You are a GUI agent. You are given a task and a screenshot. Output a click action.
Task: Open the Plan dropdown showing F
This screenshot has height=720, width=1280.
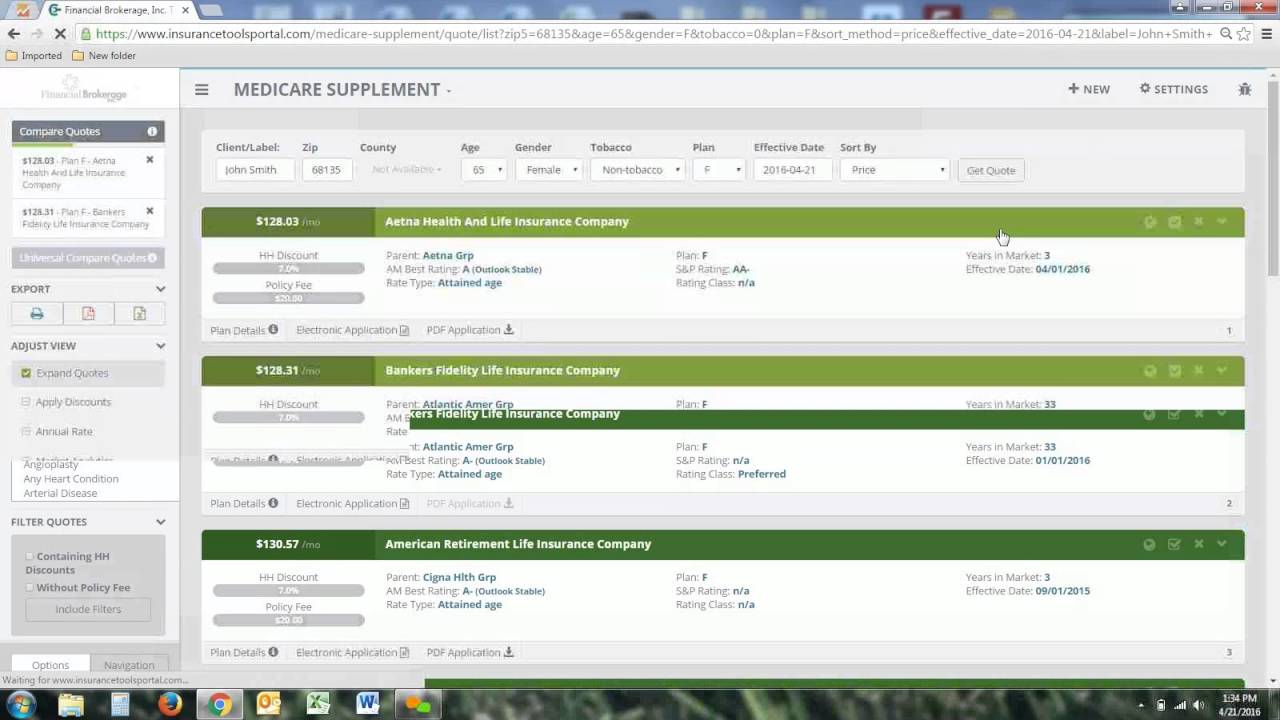(718, 170)
